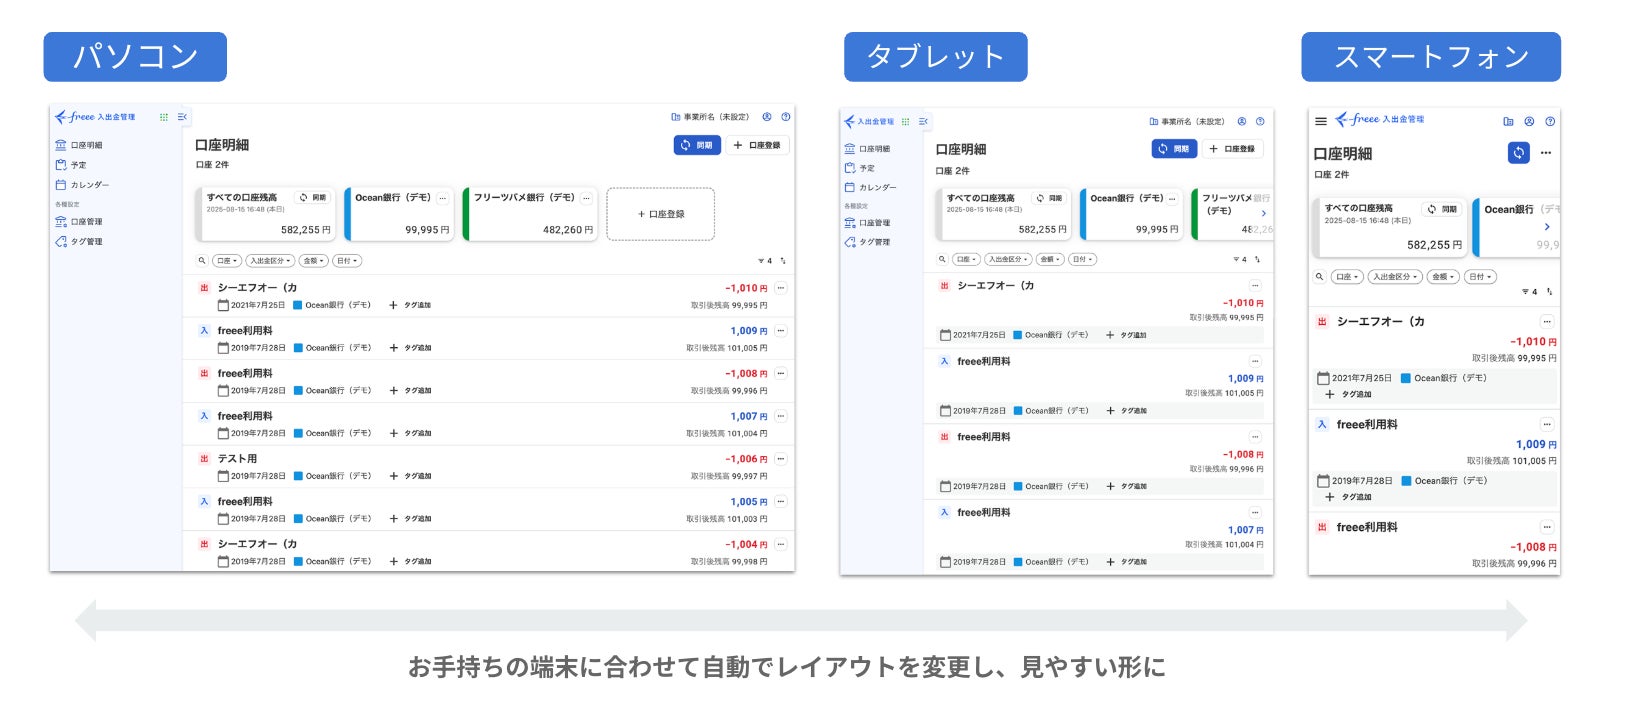Screen dimensions: 1651x701
Task: Open filter count icon in PC view
Action: point(764,261)
